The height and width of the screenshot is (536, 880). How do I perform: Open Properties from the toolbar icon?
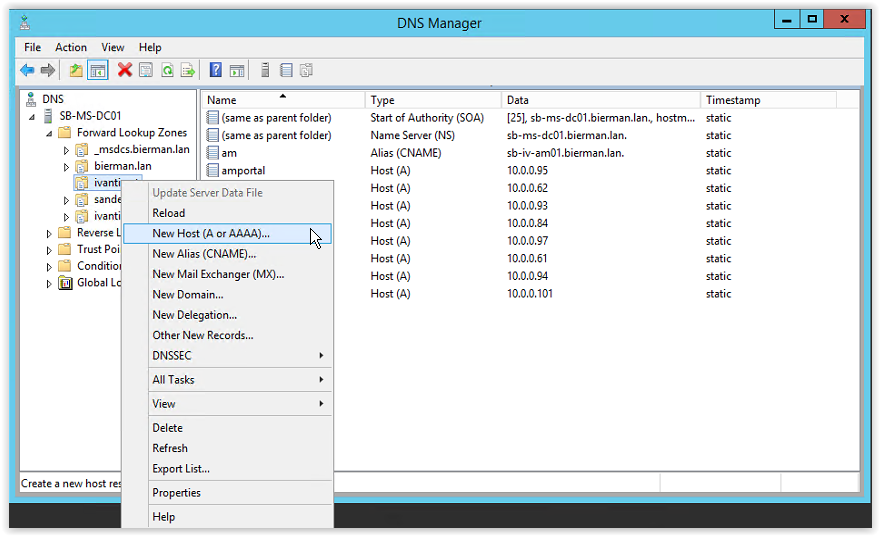click(146, 70)
